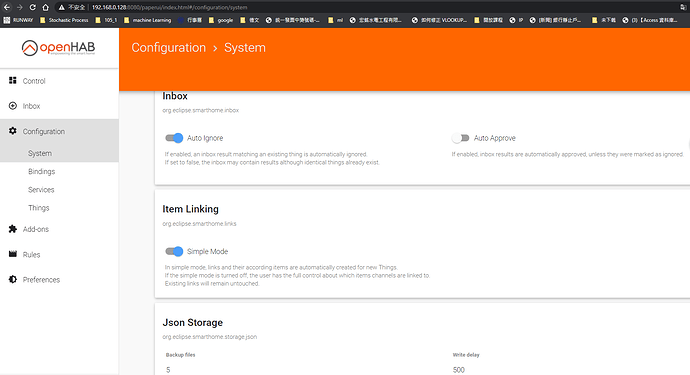
Task: Click the Control grid icon in sidebar
Action: tap(13, 81)
